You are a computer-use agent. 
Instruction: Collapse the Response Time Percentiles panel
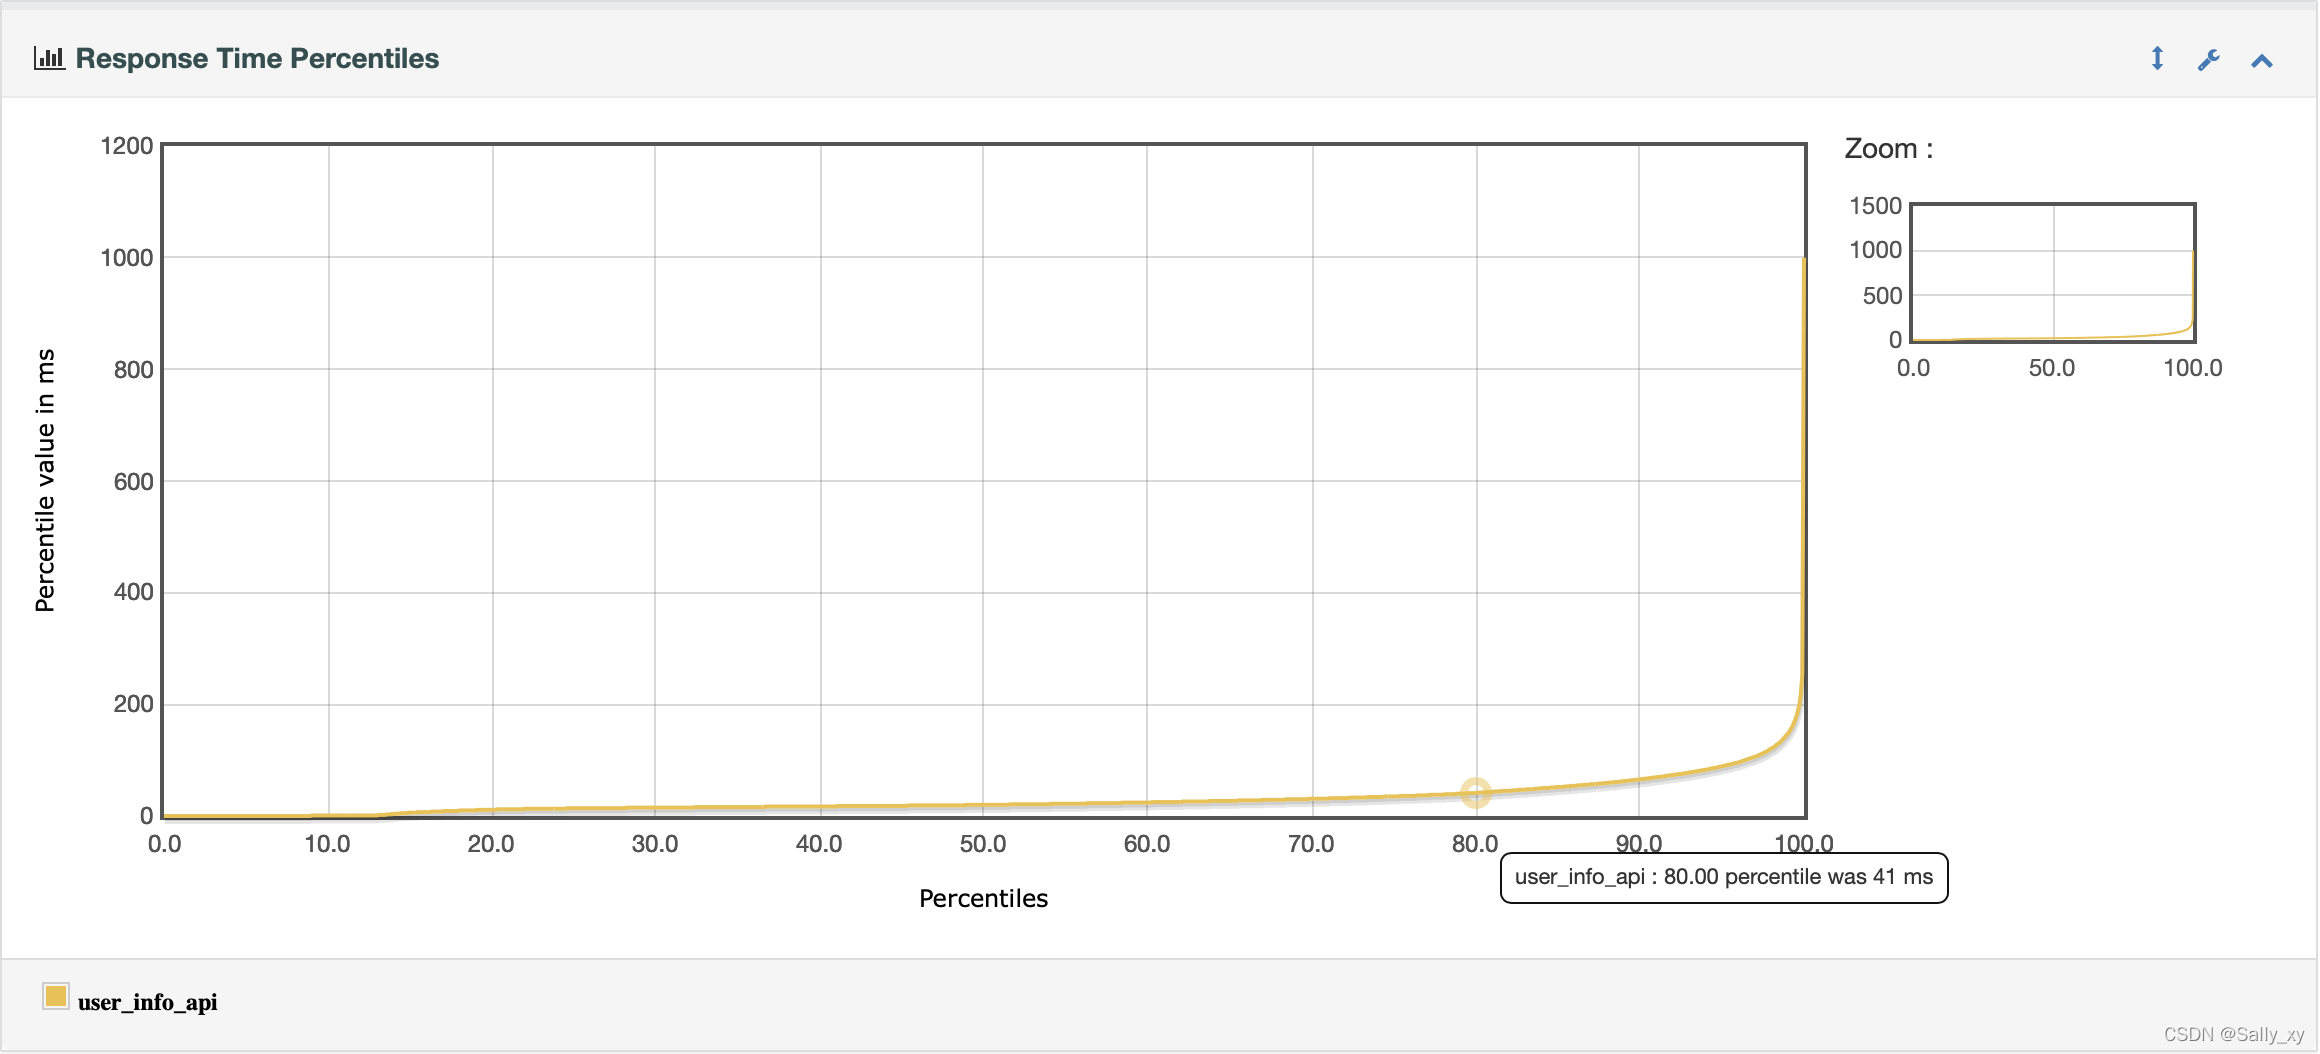coord(2262,61)
